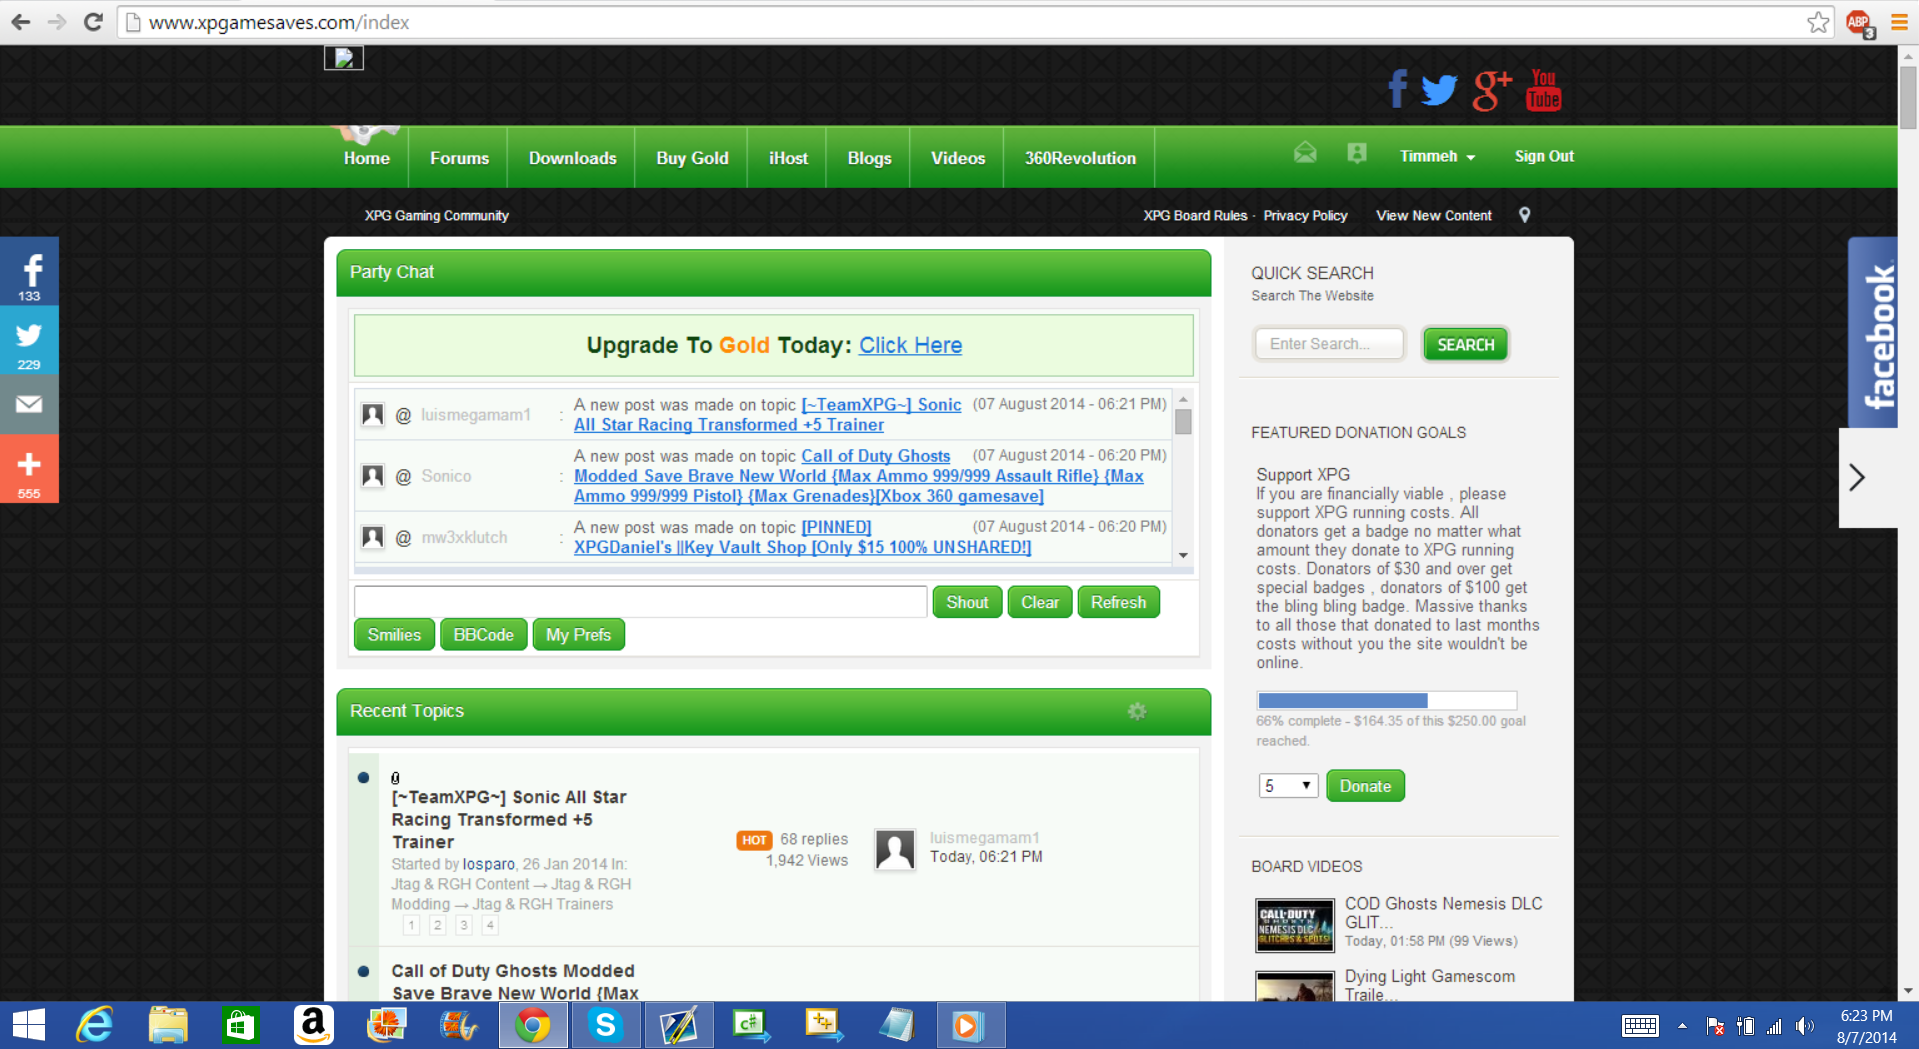
Task: Open My Prefs for the chat
Action: [578, 635]
